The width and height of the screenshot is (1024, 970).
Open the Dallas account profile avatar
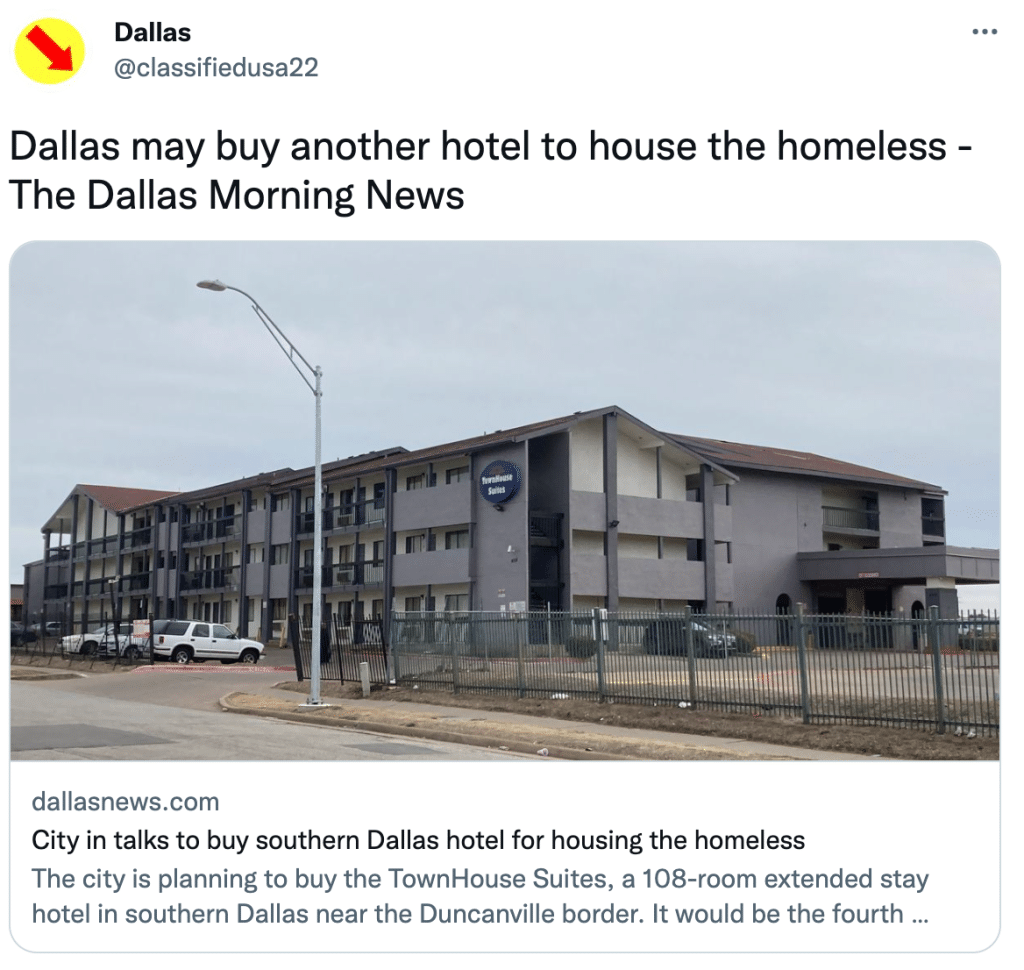click(50, 51)
